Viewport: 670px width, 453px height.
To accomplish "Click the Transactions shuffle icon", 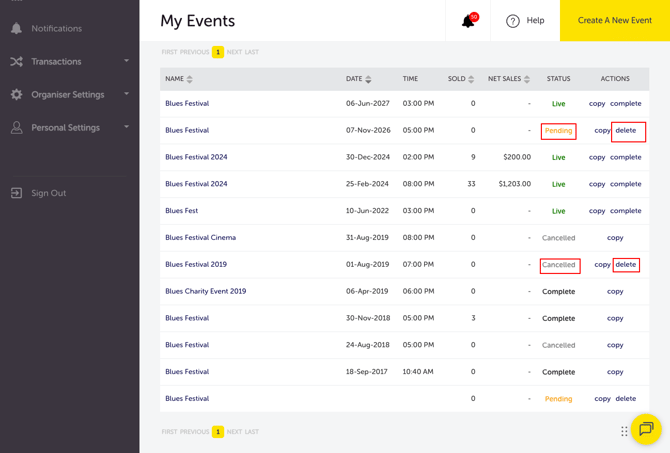I will click(16, 62).
